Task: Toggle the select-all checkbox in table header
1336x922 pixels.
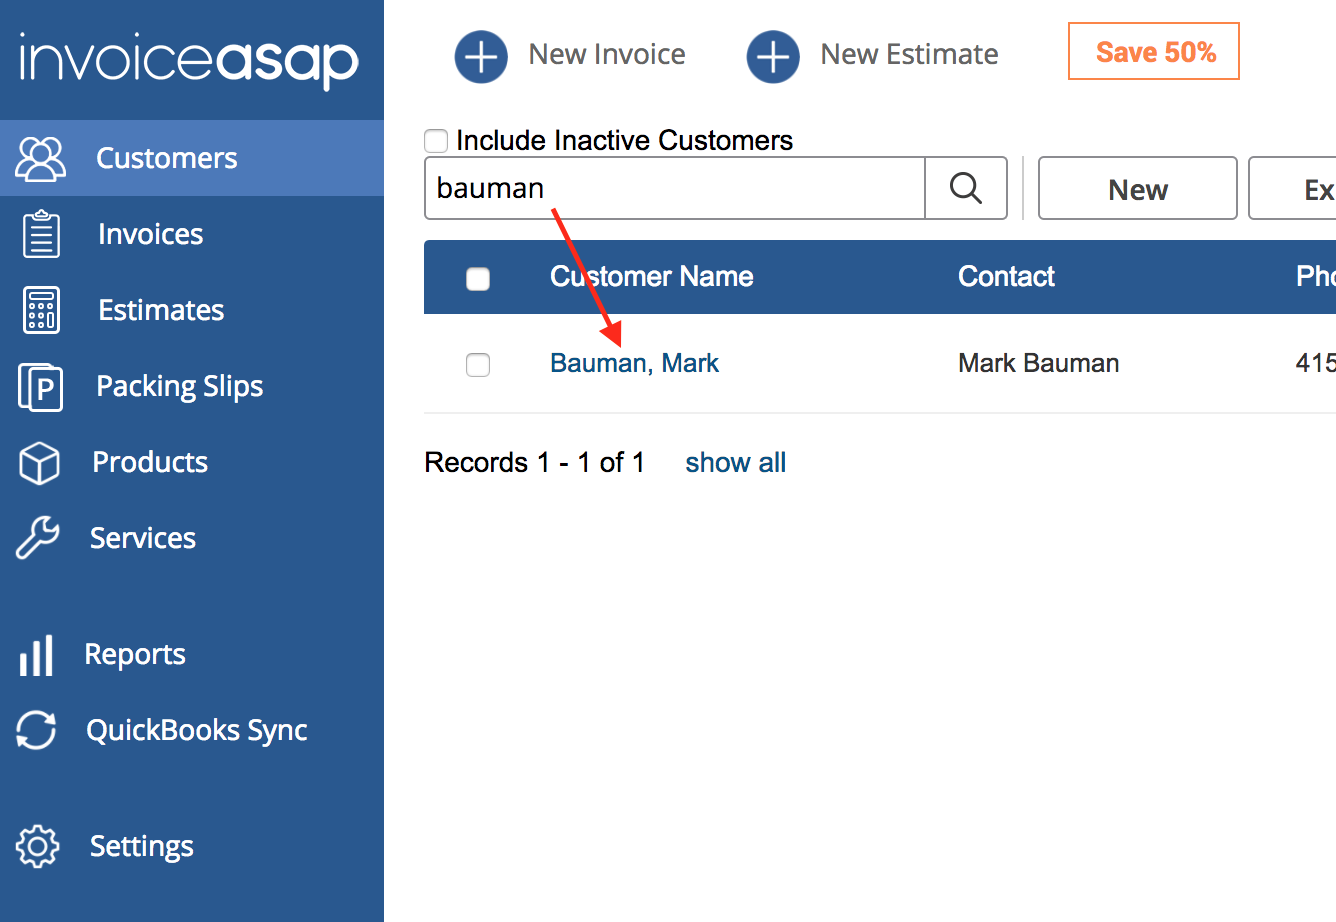Action: click(478, 278)
